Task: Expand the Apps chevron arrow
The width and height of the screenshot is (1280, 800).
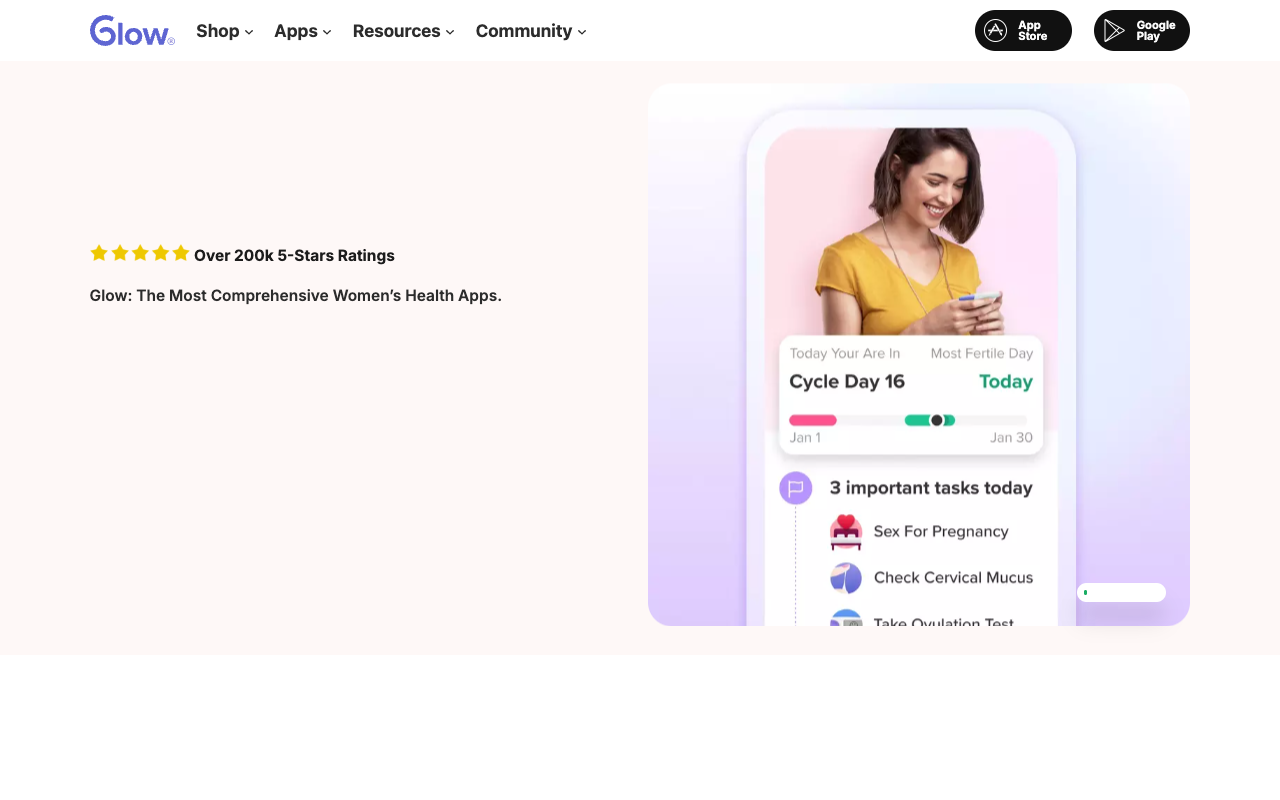Action: tap(327, 32)
